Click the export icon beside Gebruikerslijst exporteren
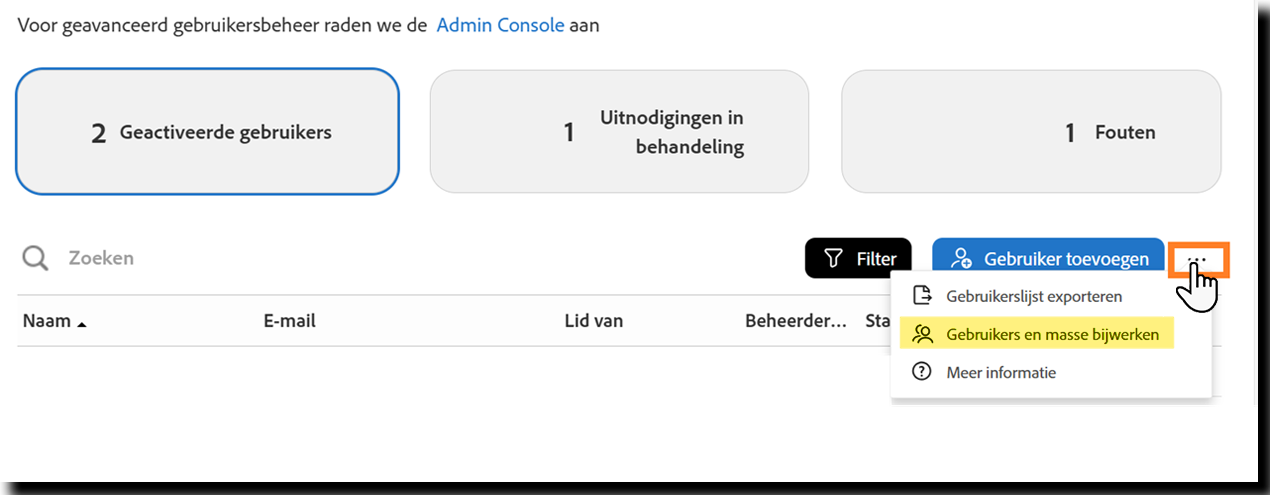Screen dimensions: 1270x495 [x=922, y=296]
